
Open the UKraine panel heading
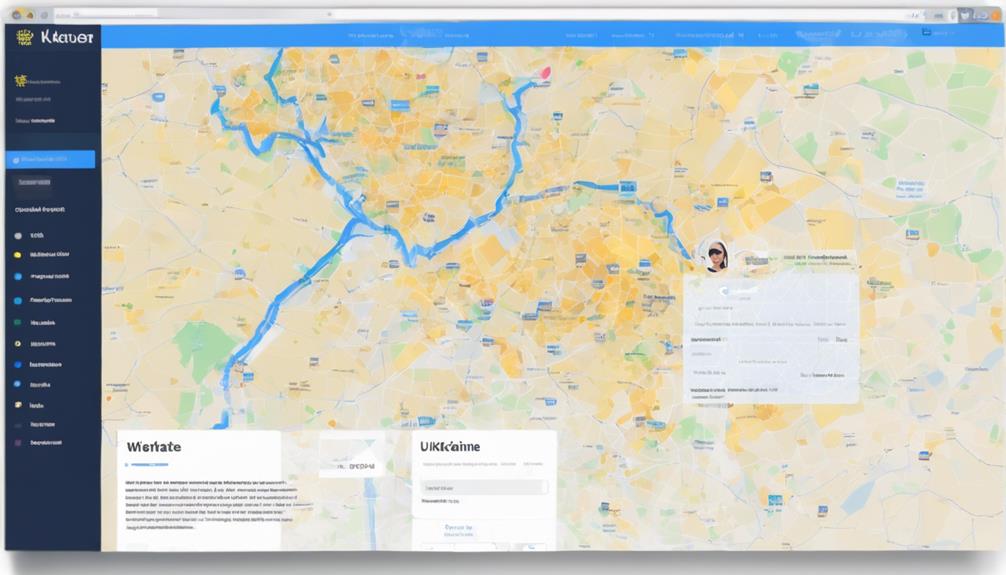coord(452,445)
